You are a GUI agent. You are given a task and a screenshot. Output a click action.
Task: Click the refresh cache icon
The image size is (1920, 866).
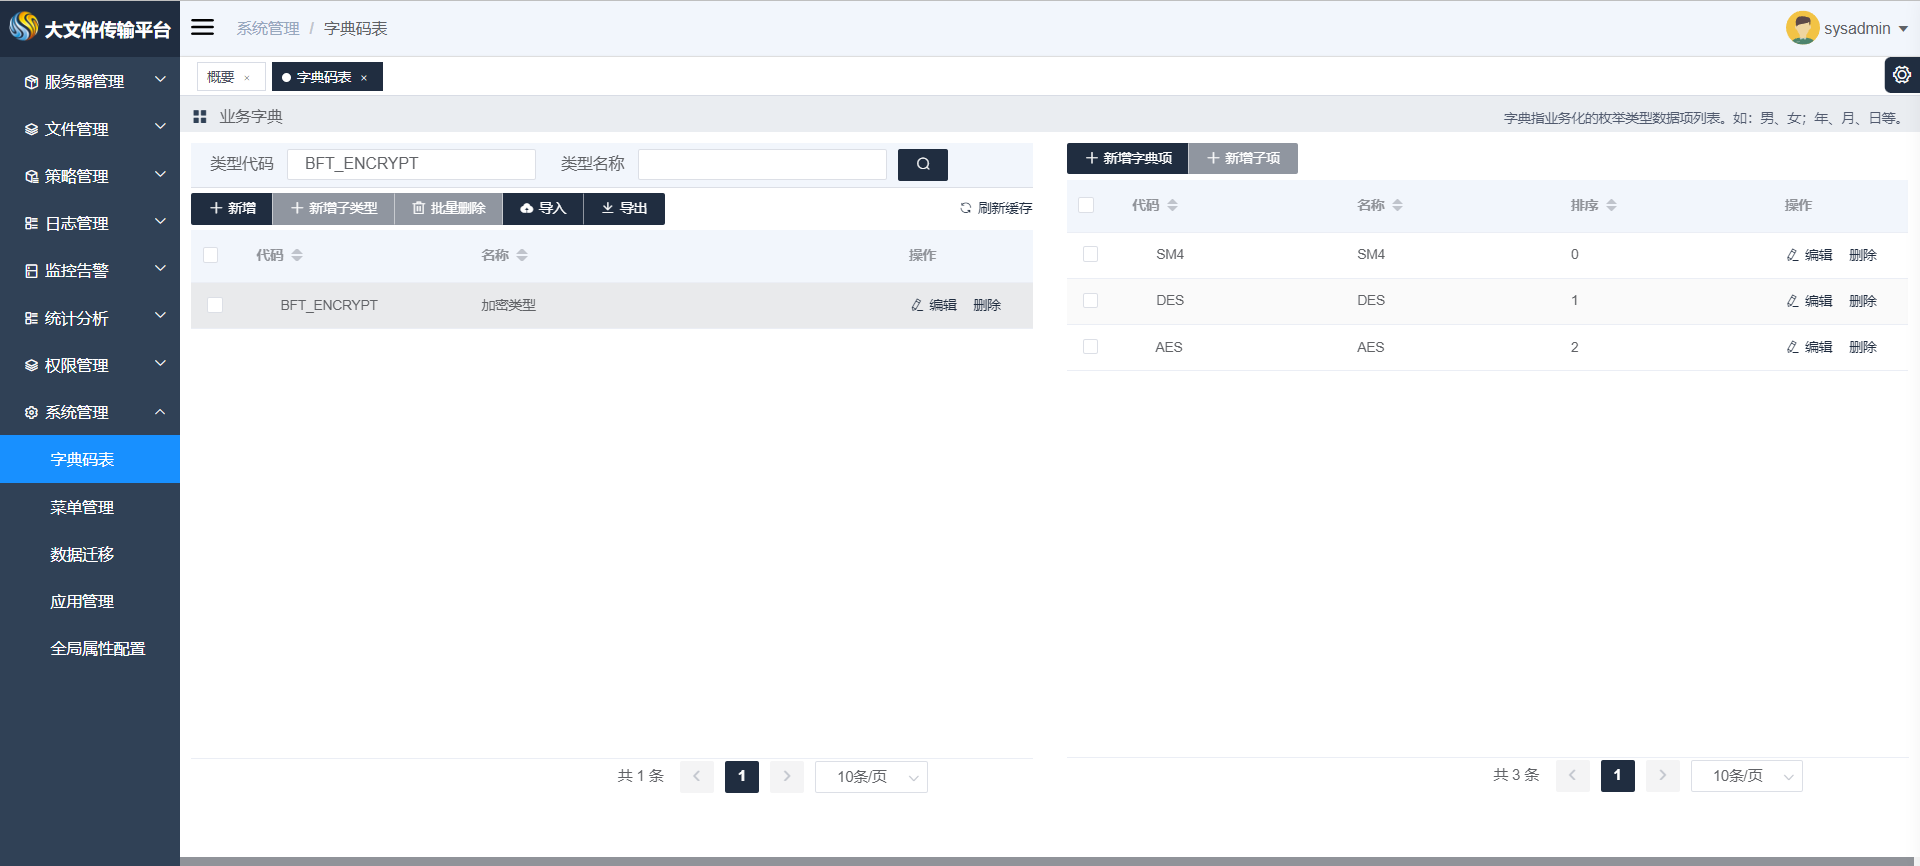(x=965, y=208)
